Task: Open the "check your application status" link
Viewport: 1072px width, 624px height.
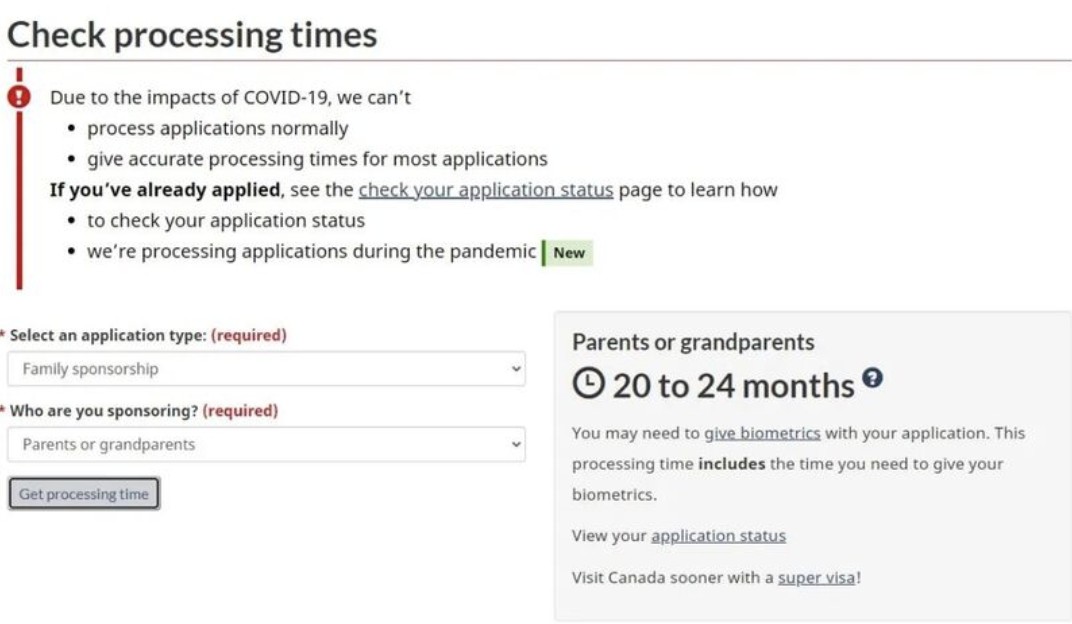Action: [x=485, y=190]
